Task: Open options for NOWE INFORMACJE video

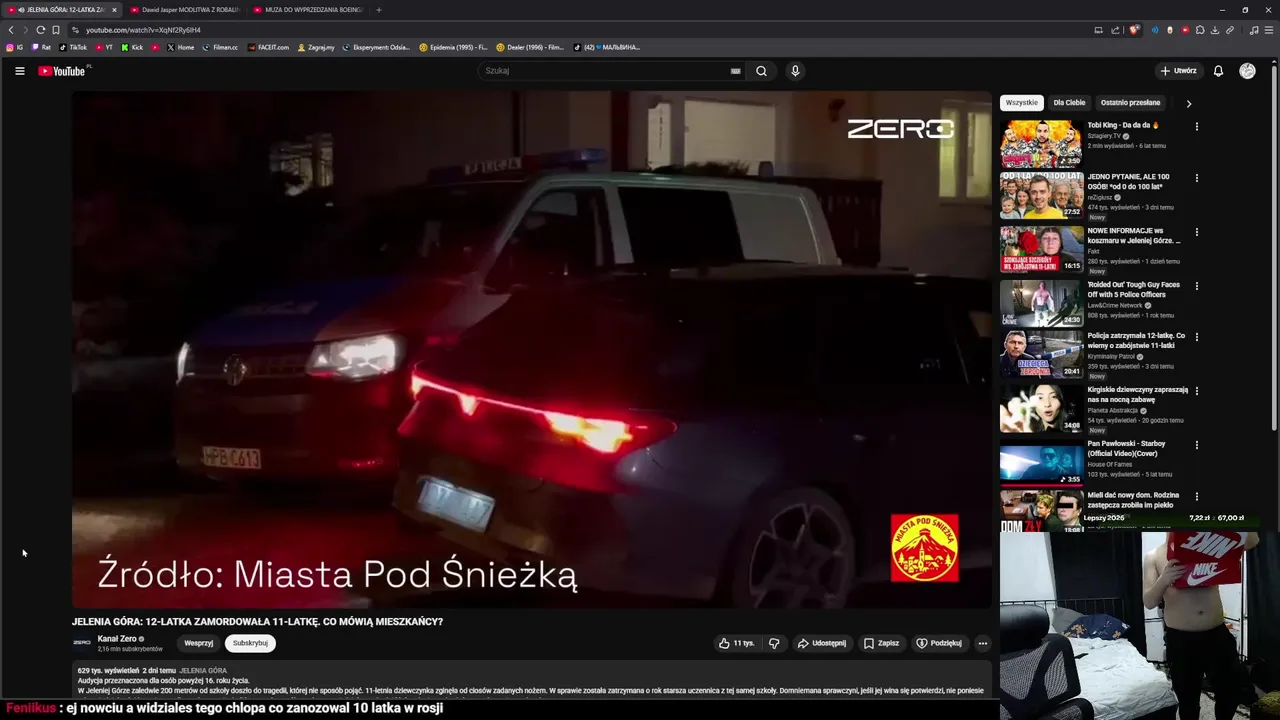Action: [1196, 232]
